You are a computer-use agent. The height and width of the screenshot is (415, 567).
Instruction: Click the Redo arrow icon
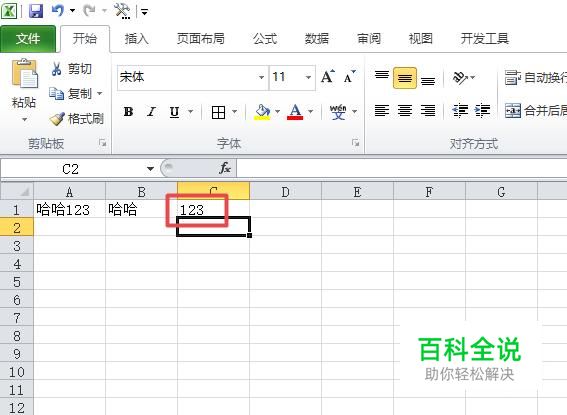(x=89, y=10)
